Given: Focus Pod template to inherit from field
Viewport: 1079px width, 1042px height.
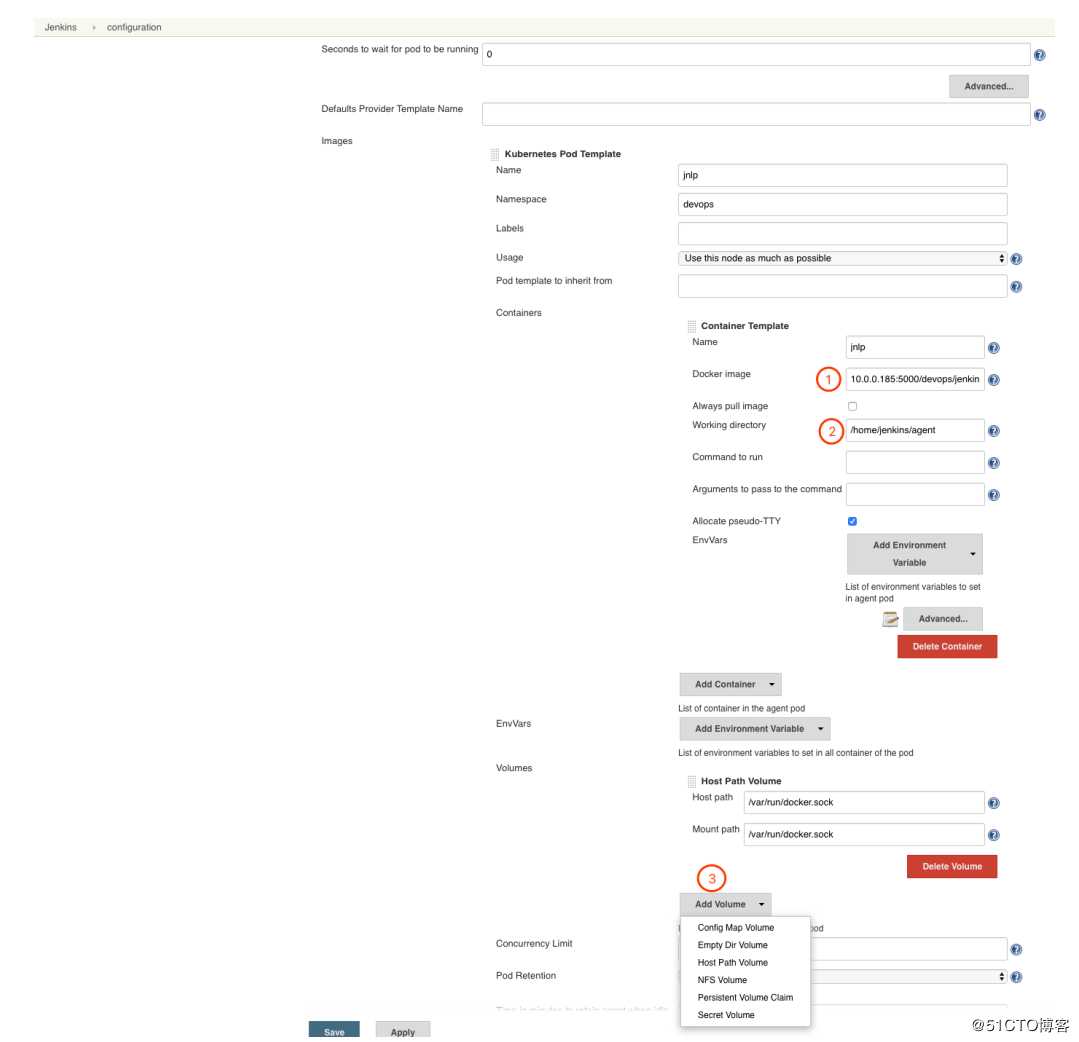Looking at the screenshot, I should [842, 286].
